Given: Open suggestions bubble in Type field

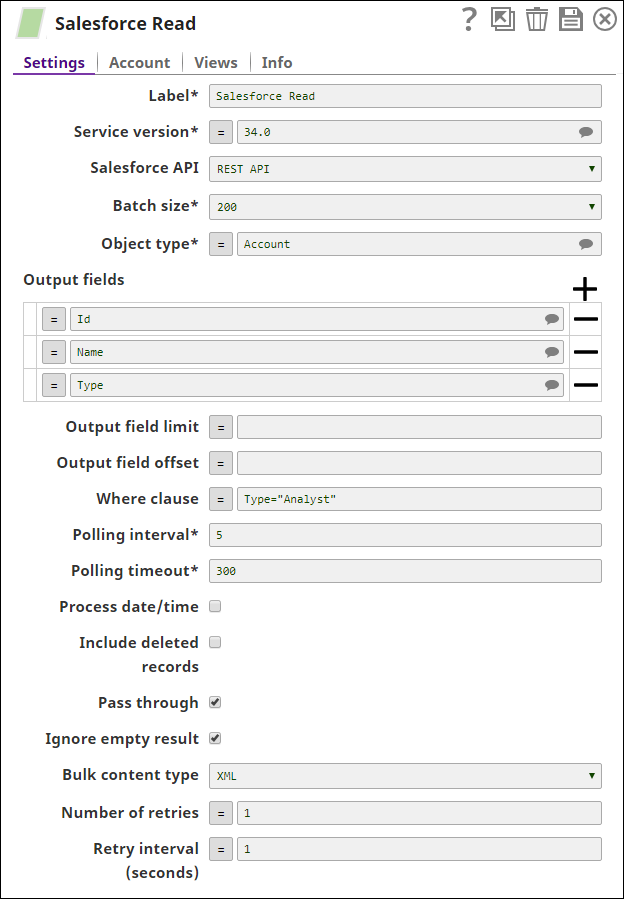Looking at the screenshot, I should 552,385.
